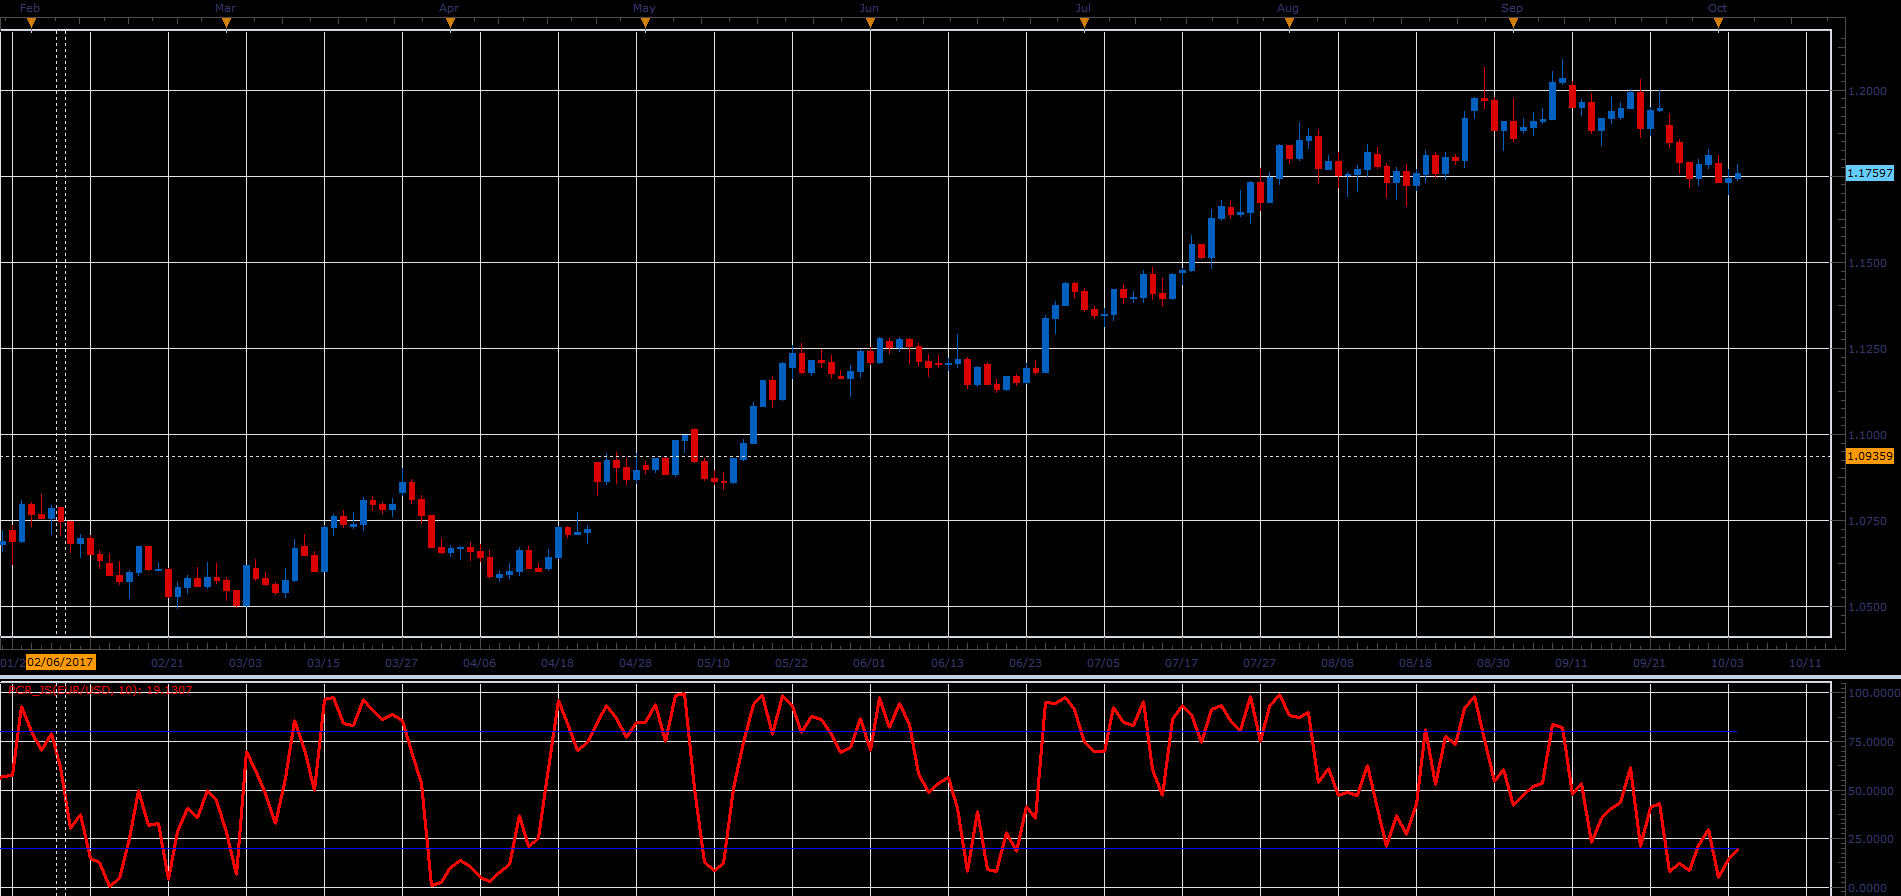The width and height of the screenshot is (1901, 896).
Task: Click the 09/11 date axis label
Action: pos(1571,663)
